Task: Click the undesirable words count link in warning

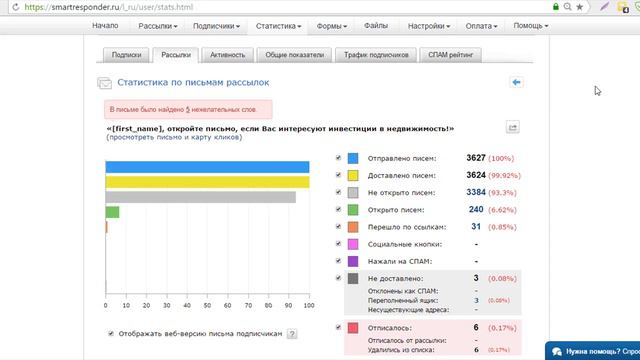Action: [188, 110]
